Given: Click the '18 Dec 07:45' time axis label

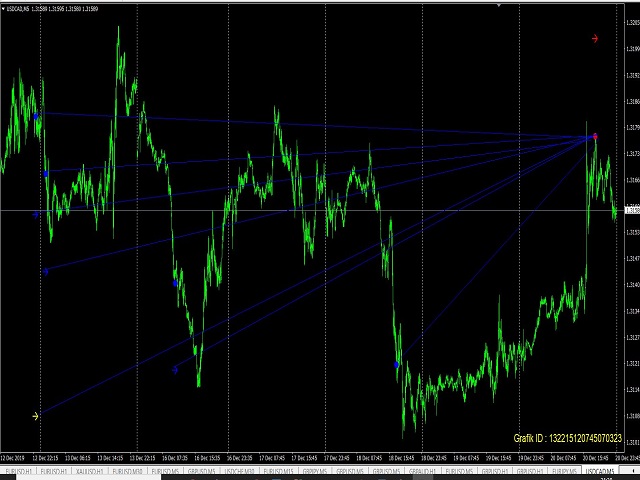Looking at the screenshot, I should pyautogui.click(x=369, y=458).
